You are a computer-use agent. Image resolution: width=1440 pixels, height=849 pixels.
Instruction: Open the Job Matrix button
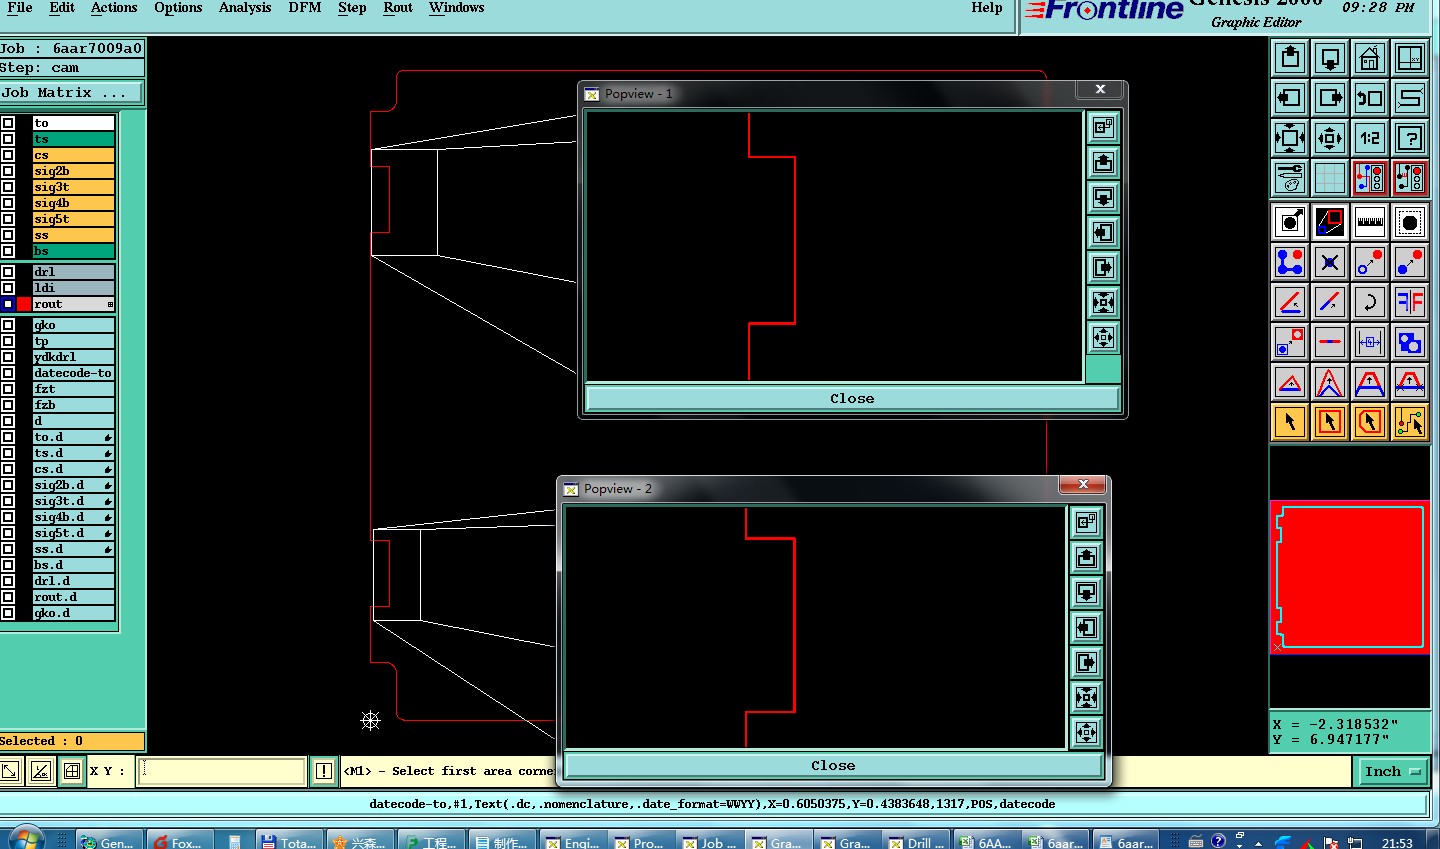71,93
